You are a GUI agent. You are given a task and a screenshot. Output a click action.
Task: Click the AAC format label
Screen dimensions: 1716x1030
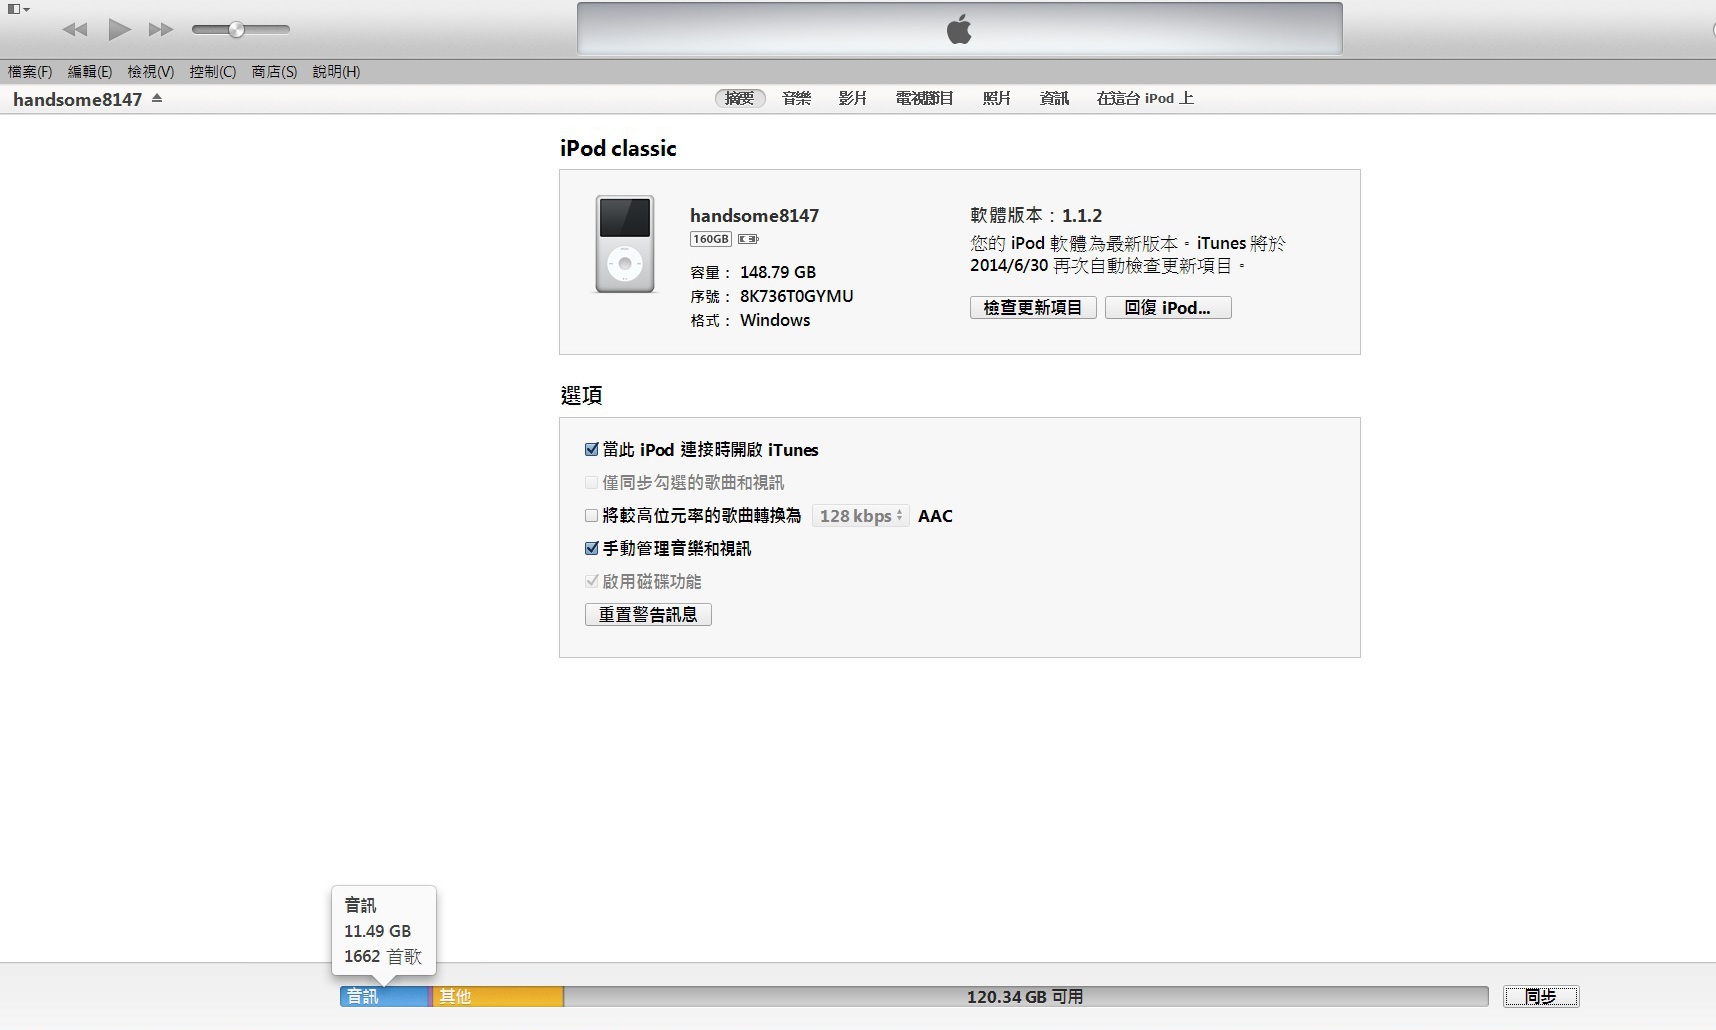935,516
